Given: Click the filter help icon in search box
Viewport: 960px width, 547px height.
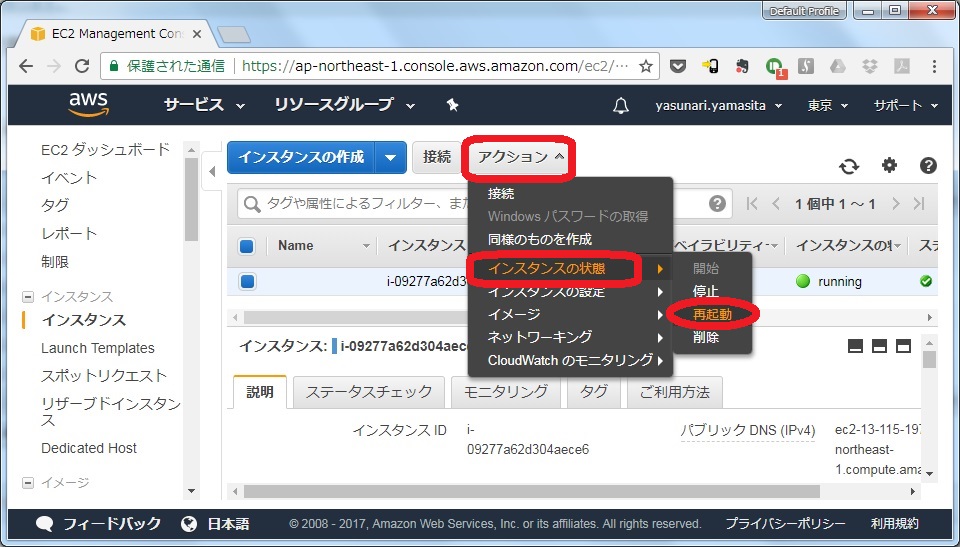Looking at the screenshot, I should coord(717,203).
